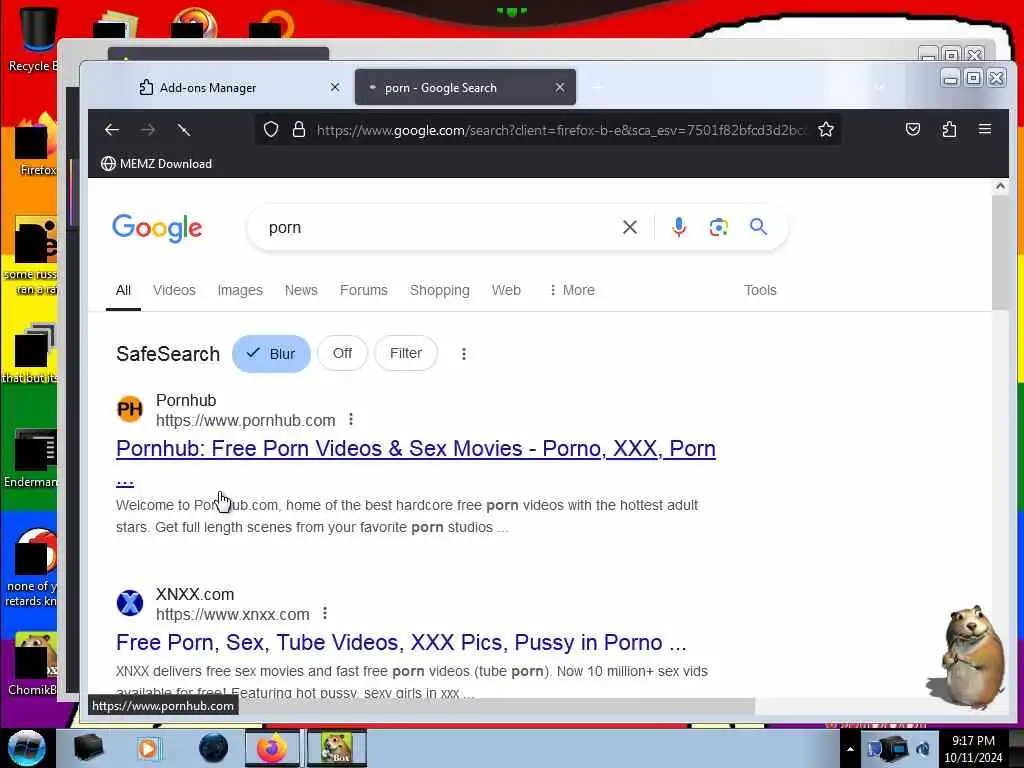Select the Filter SafeSearch option
The image size is (1024, 768).
coord(406,353)
